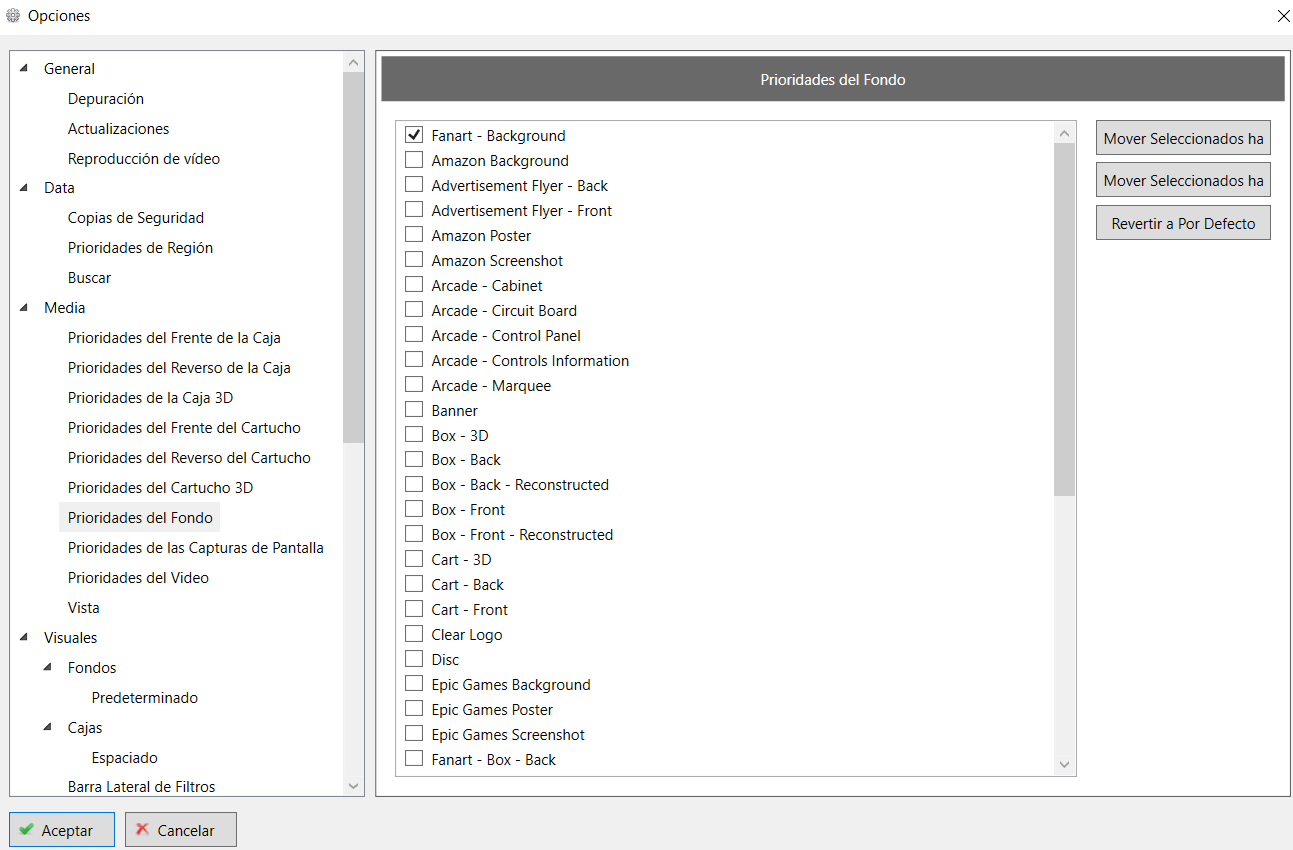Select Copias de Seguridad
The height and width of the screenshot is (850, 1293).
pos(136,218)
